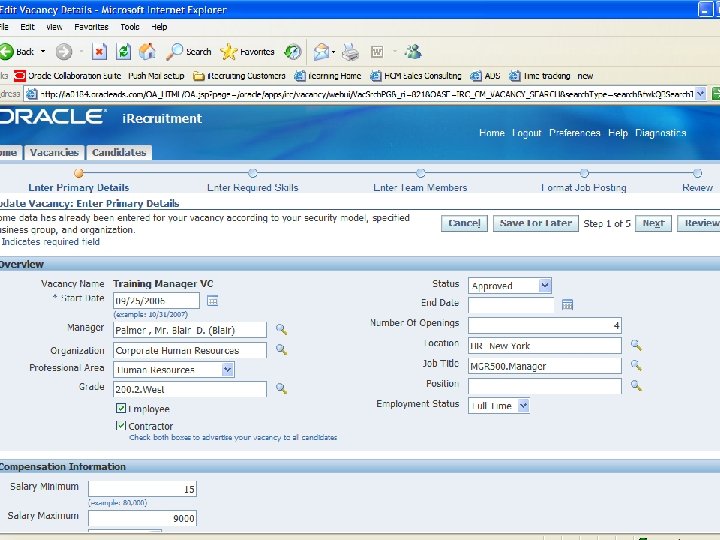Click the Start Date input field
This screenshot has height=540, width=720.
tap(156, 301)
